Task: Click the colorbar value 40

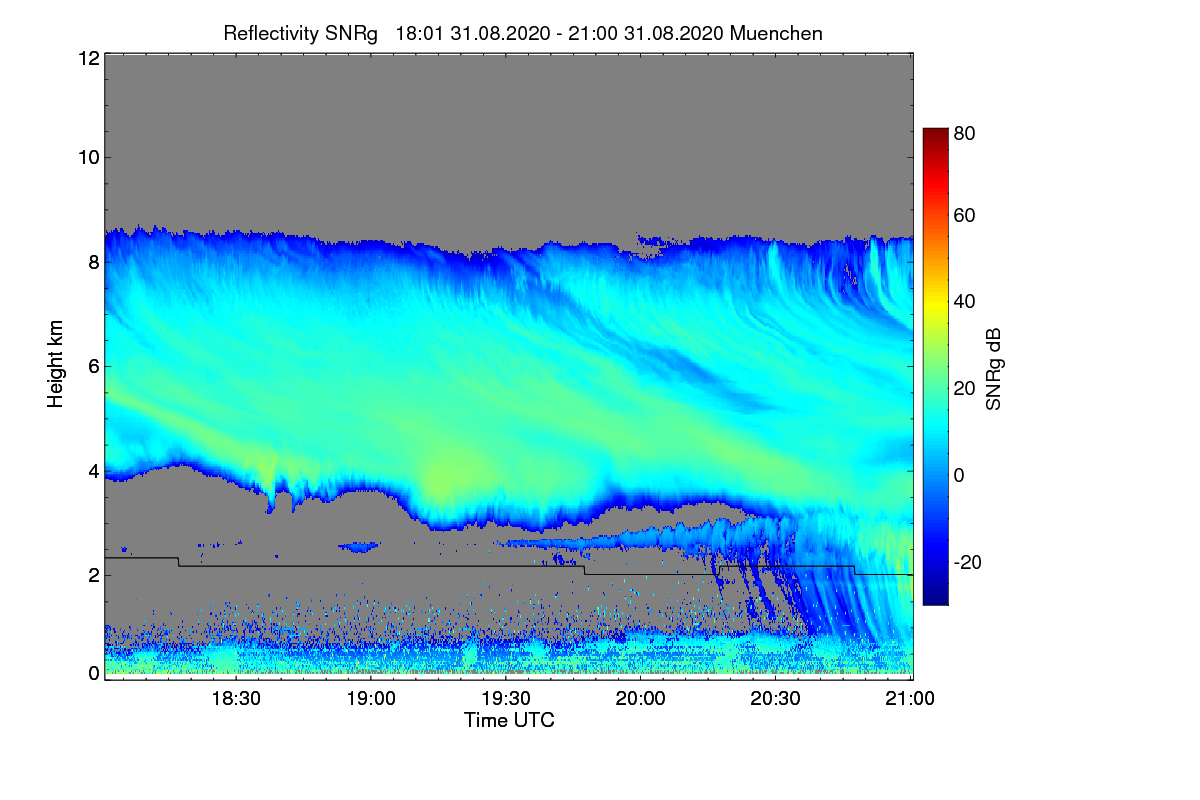Action: (x=964, y=301)
